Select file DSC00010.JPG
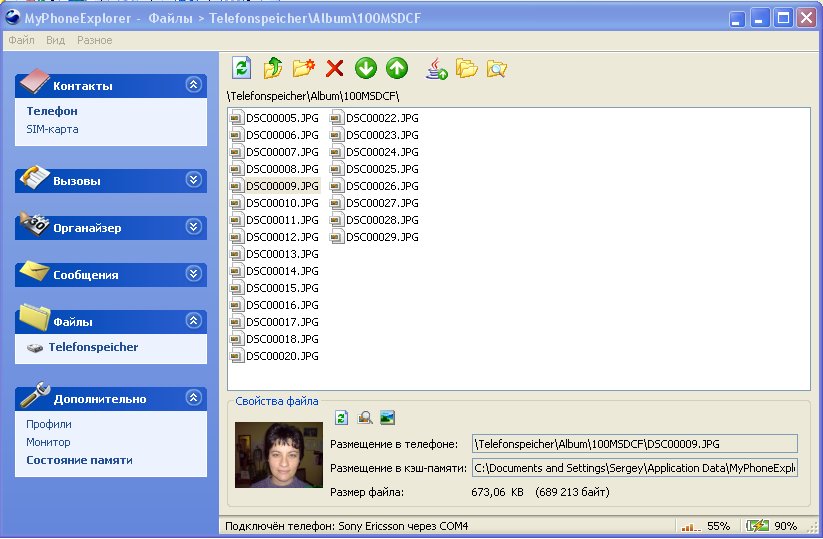 tap(275, 203)
